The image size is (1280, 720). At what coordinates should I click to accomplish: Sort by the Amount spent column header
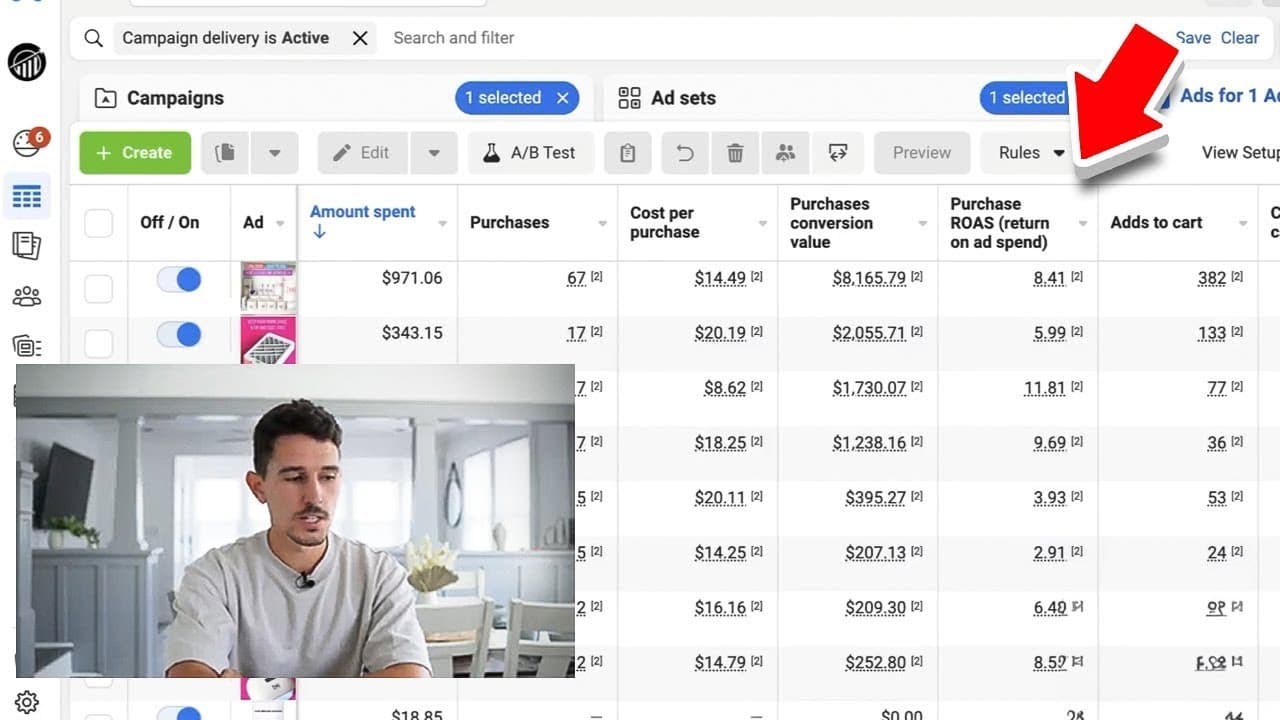point(363,212)
